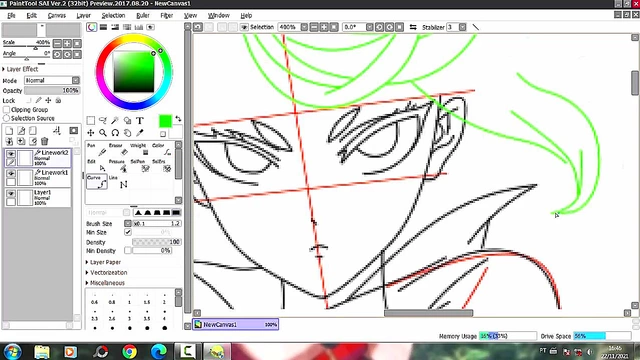The height and width of the screenshot is (360, 640).
Task: Create a new normal layer
Action: 9,131
